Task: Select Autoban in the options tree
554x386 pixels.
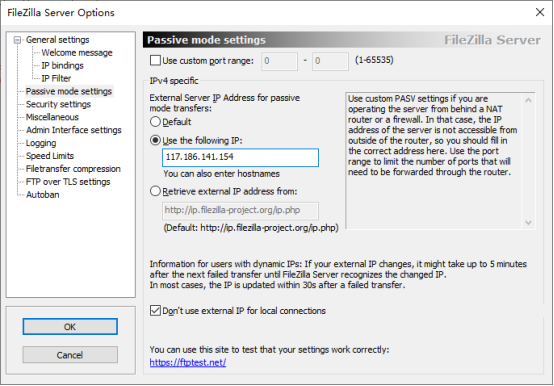Action: 42,195
